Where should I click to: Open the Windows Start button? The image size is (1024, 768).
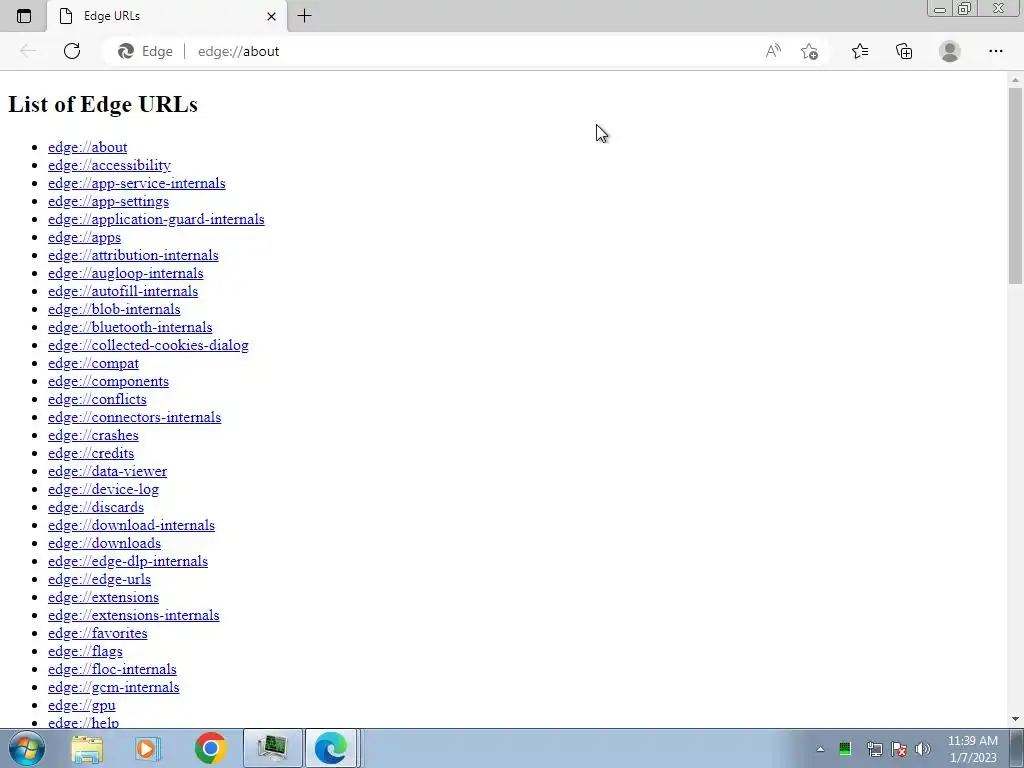point(26,748)
